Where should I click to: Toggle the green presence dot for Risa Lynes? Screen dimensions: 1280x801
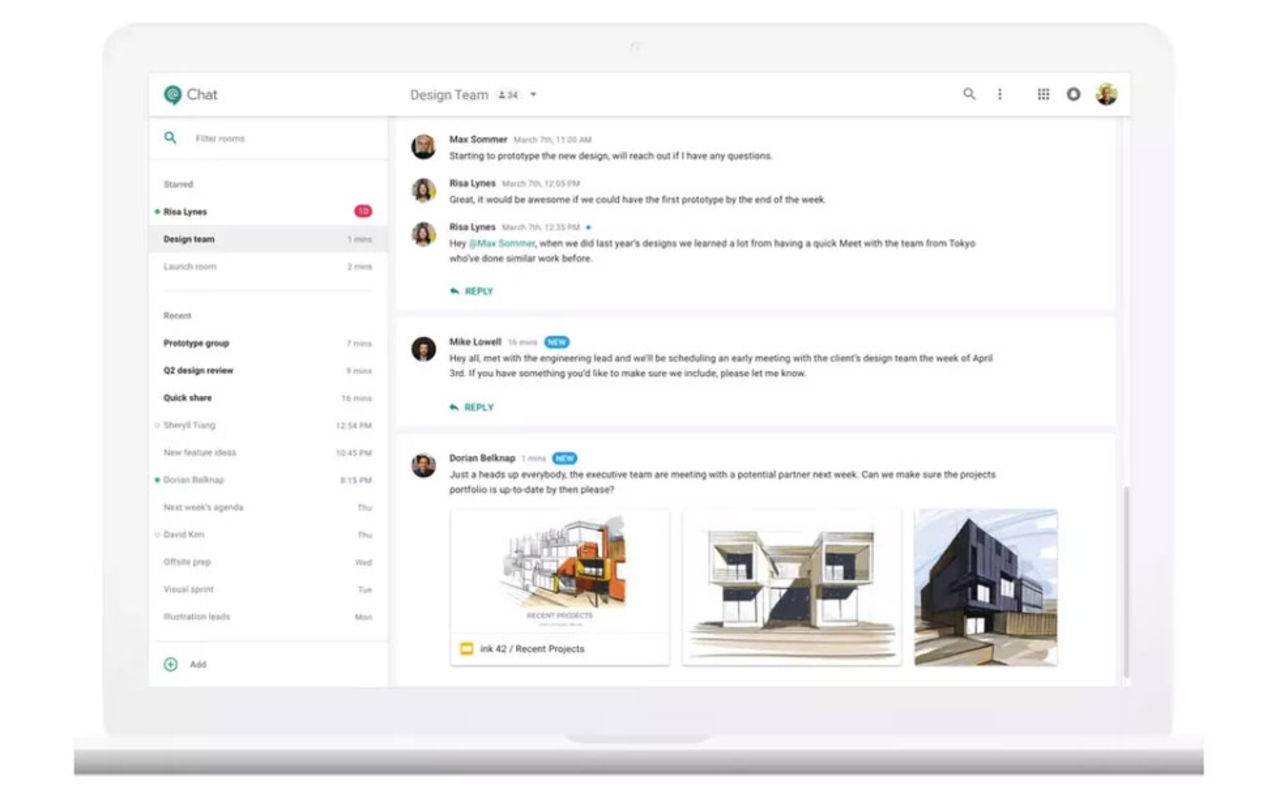(x=155, y=211)
